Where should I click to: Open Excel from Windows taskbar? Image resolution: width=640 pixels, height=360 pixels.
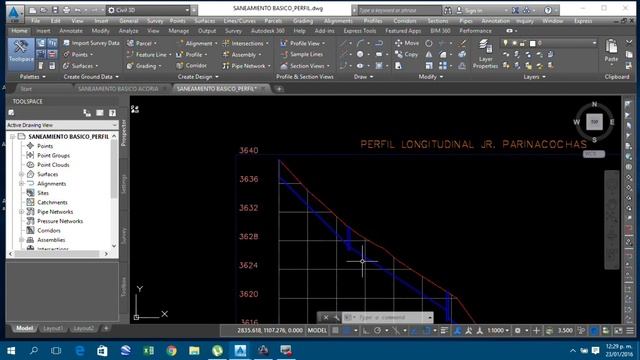[x=149, y=350]
